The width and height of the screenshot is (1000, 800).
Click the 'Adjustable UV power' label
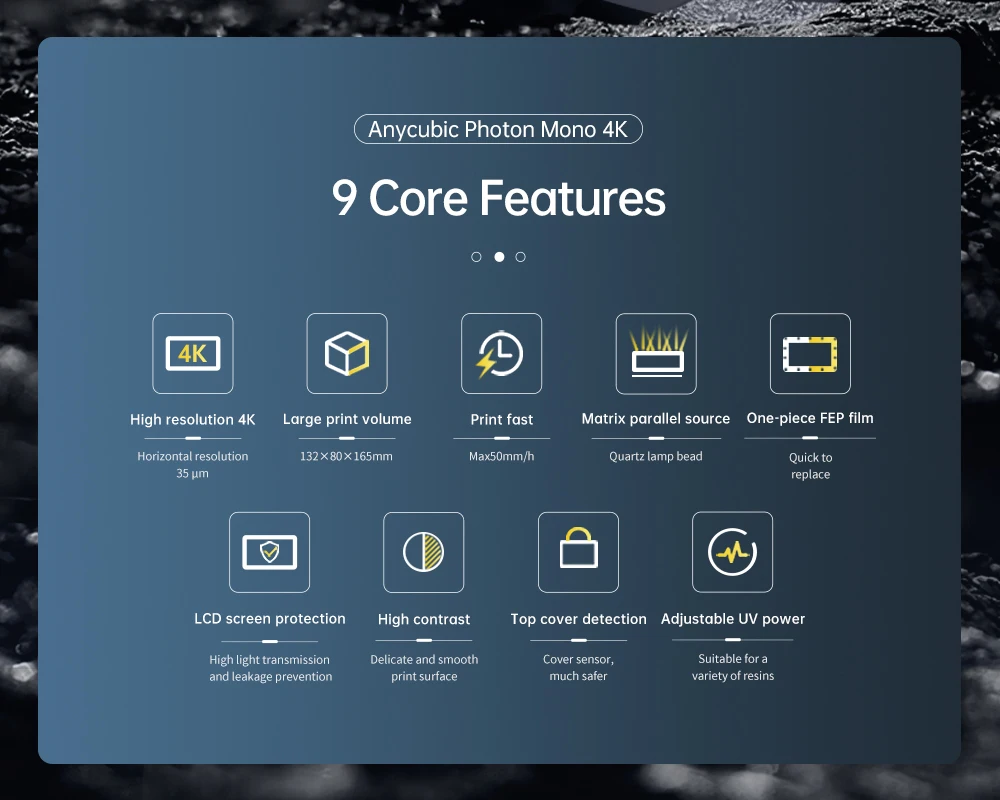[733, 619]
